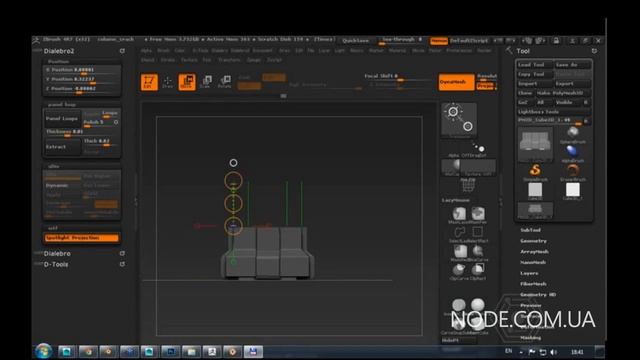Image resolution: width=640 pixels, height=360 pixels.
Task: Open the stroke type dots selector
Action: click(x=478, y=147)
